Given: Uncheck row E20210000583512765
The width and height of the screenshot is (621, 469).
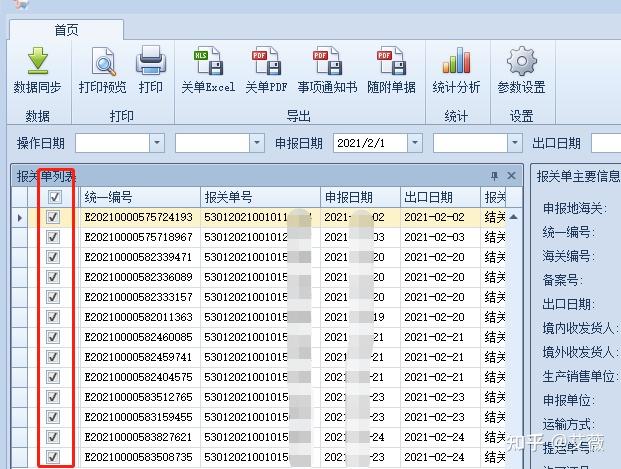Looking at the screenshot, I should pos(53,397).
